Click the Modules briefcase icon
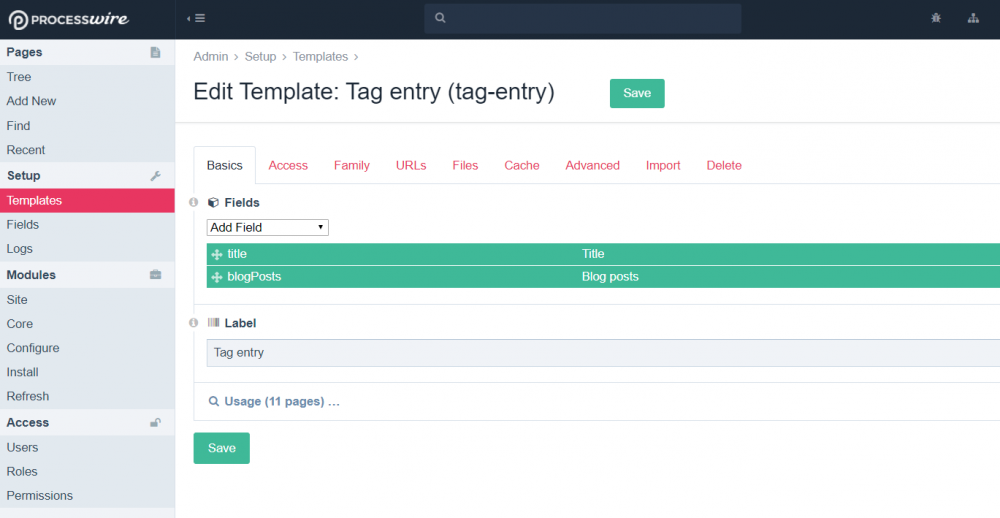This screenshot has height=518, width=1000. click(x=155, y=275)
